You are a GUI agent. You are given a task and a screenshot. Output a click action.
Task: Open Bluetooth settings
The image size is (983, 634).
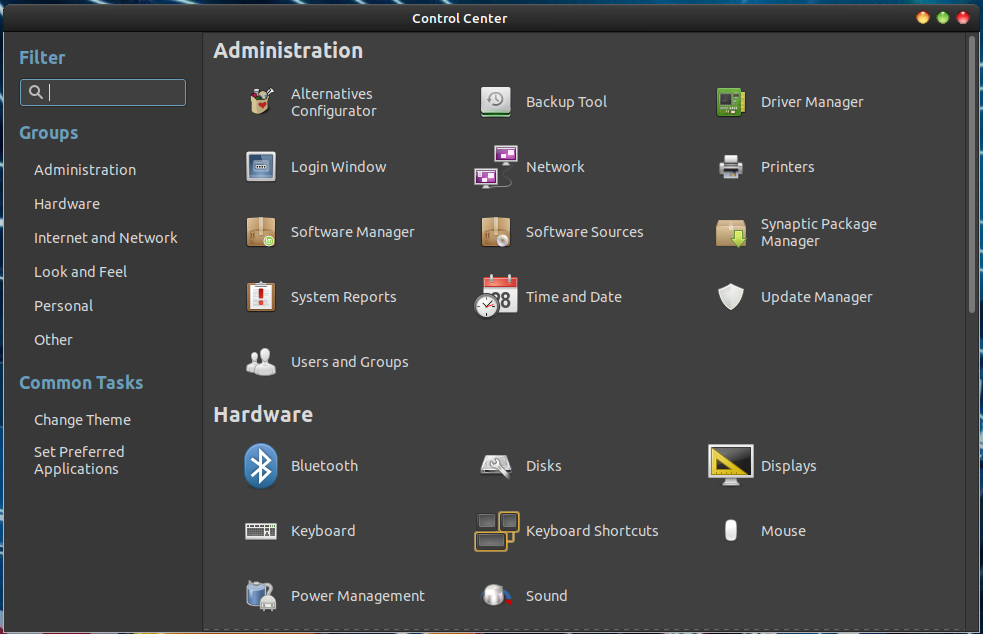[x=324, y=465]
